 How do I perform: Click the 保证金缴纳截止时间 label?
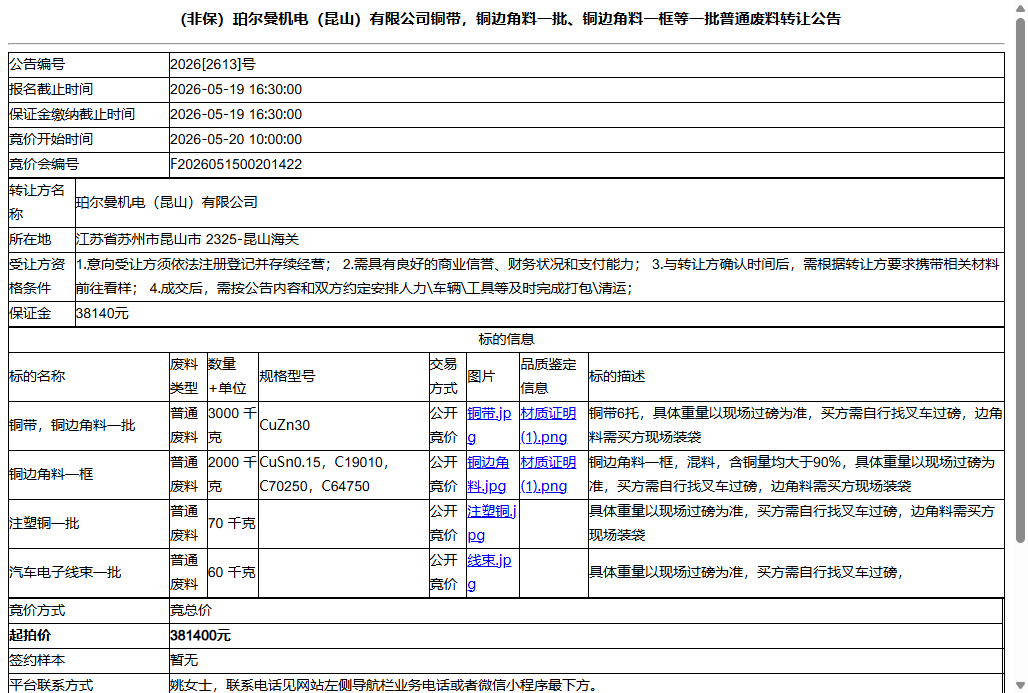pos(72,114)
